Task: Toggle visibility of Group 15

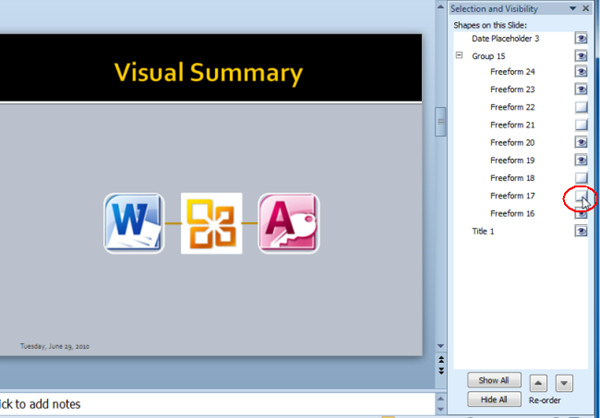Action: click(x=581, y=56)
